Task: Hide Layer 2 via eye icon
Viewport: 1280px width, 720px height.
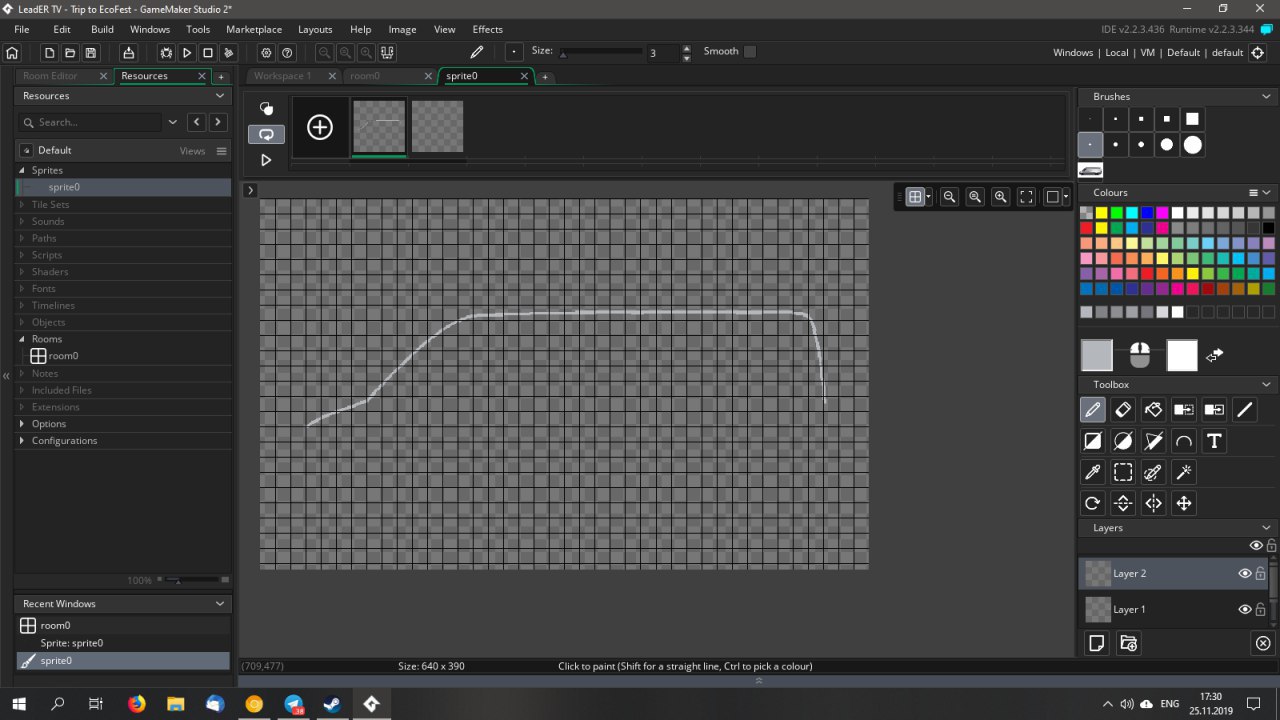Action: [1245, 573]
